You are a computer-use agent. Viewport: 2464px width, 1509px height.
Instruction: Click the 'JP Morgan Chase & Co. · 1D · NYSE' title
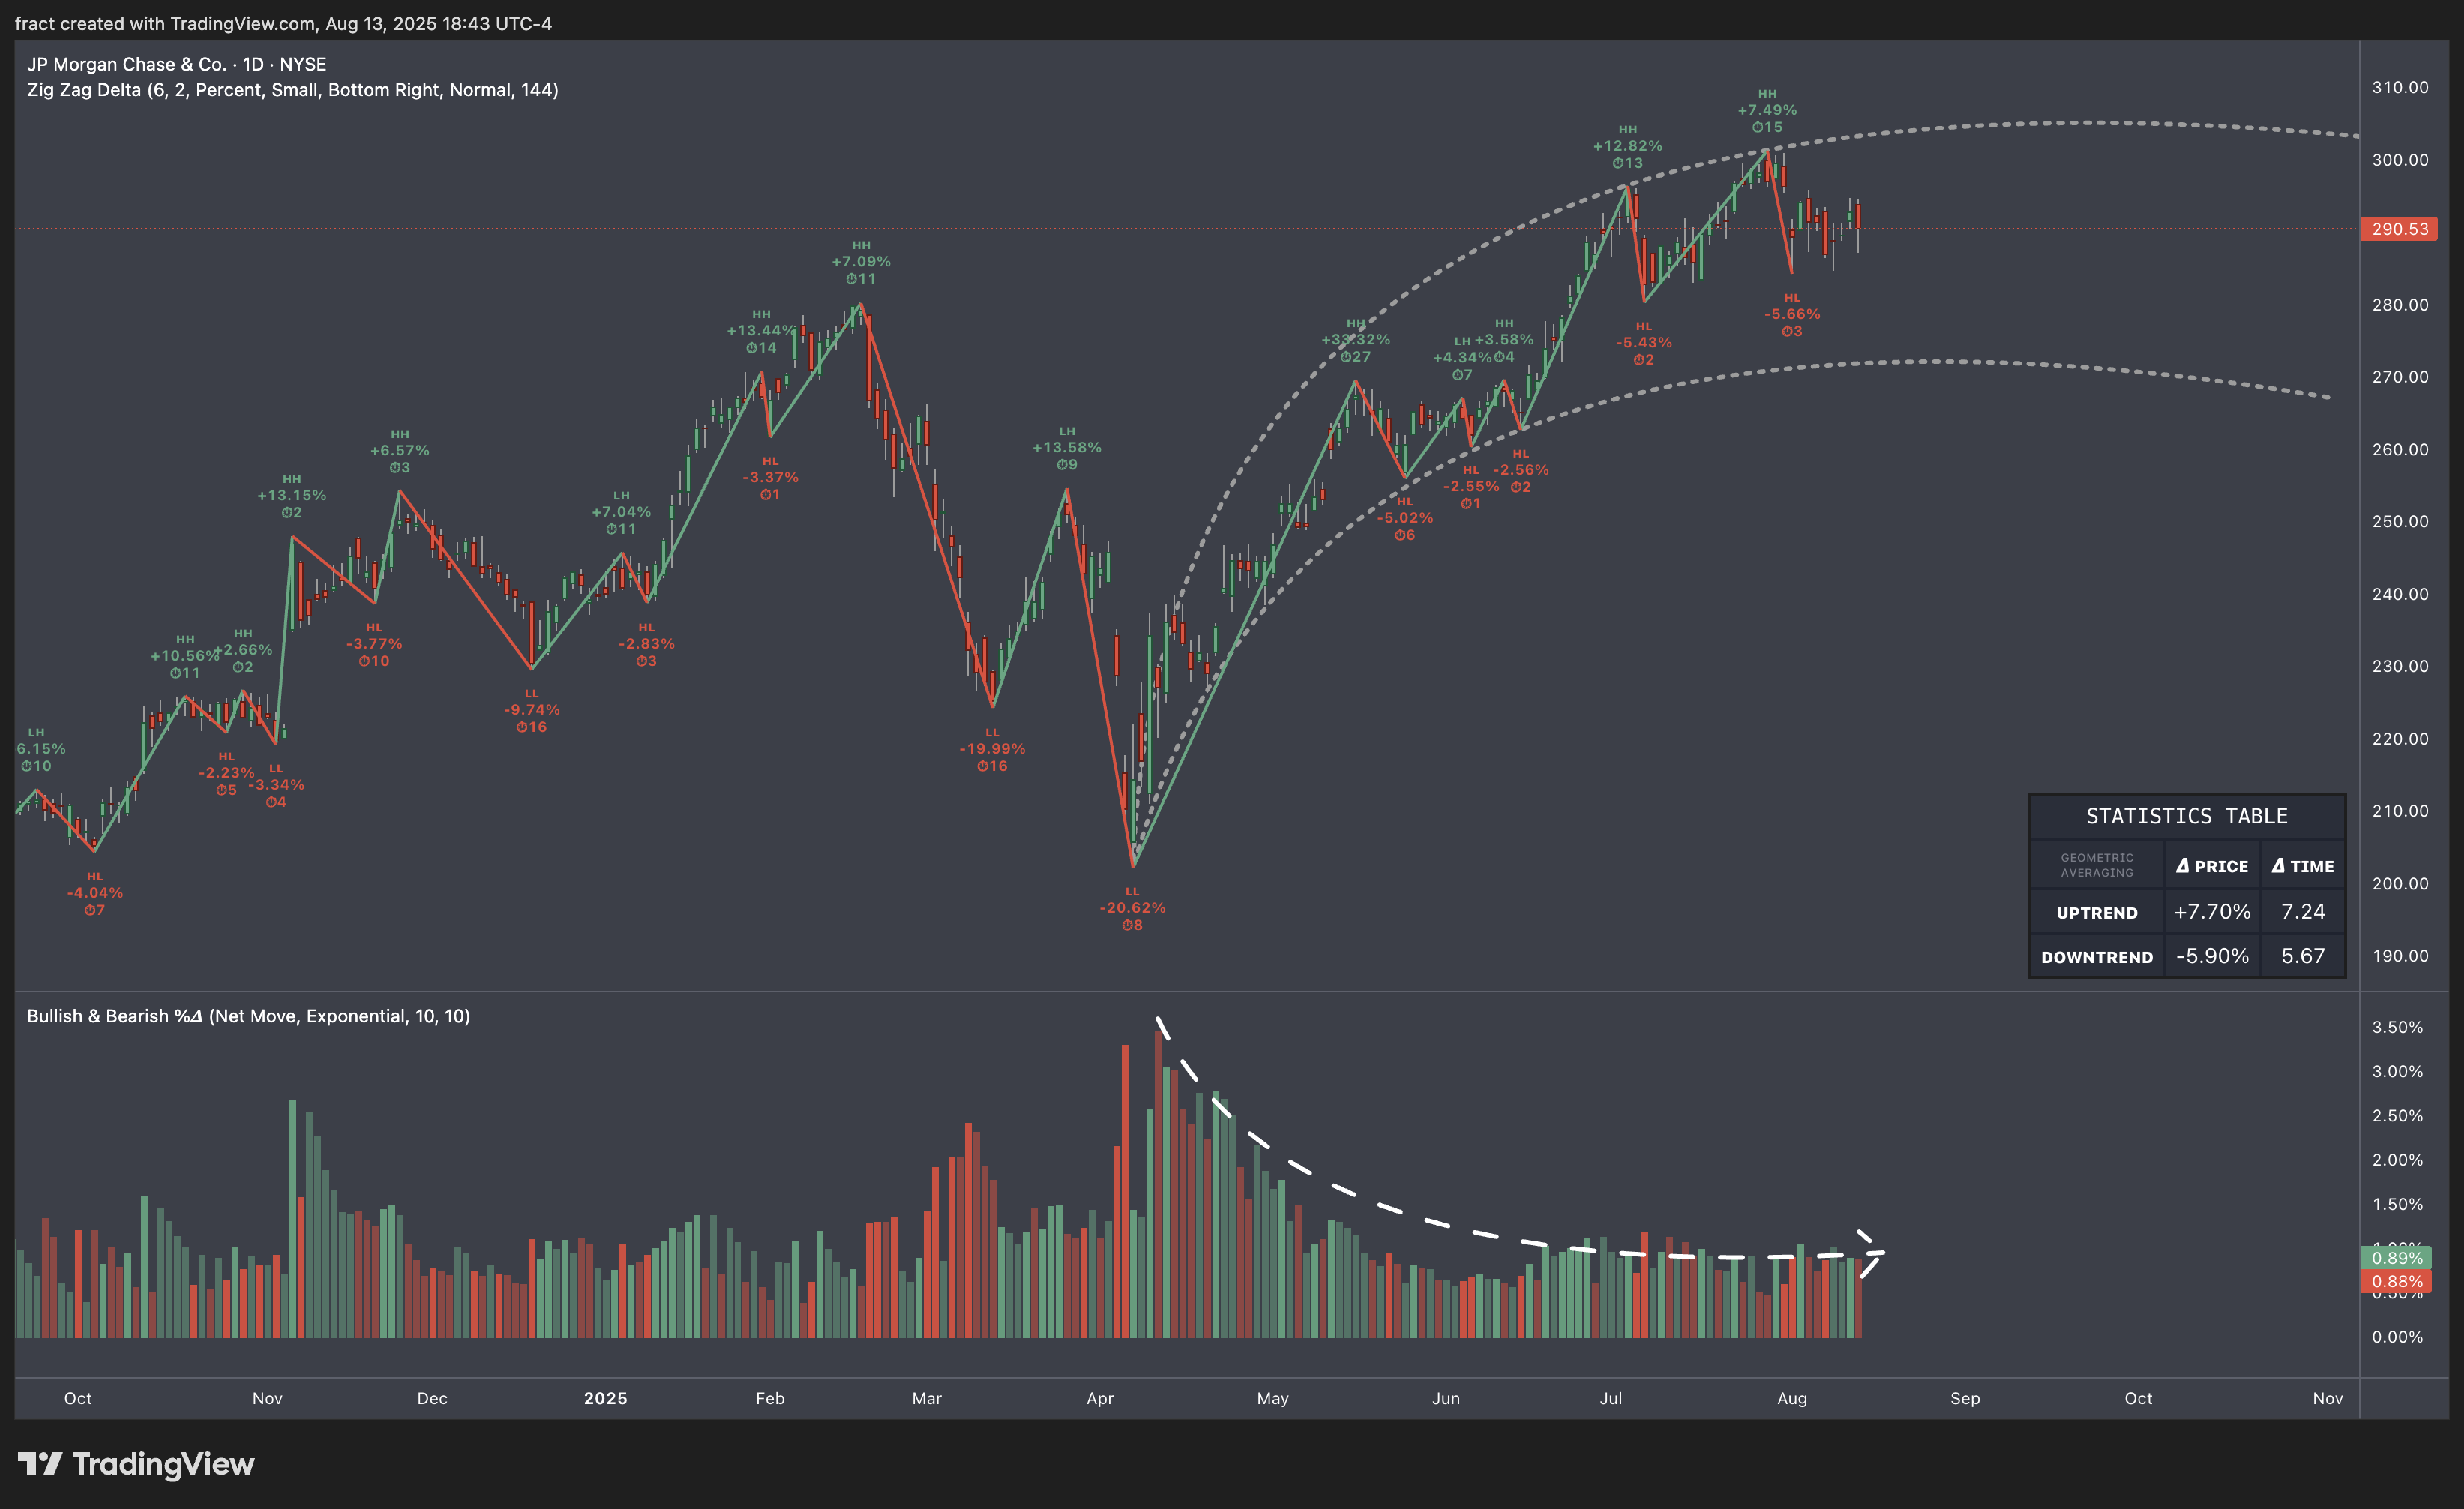[177, 64]
